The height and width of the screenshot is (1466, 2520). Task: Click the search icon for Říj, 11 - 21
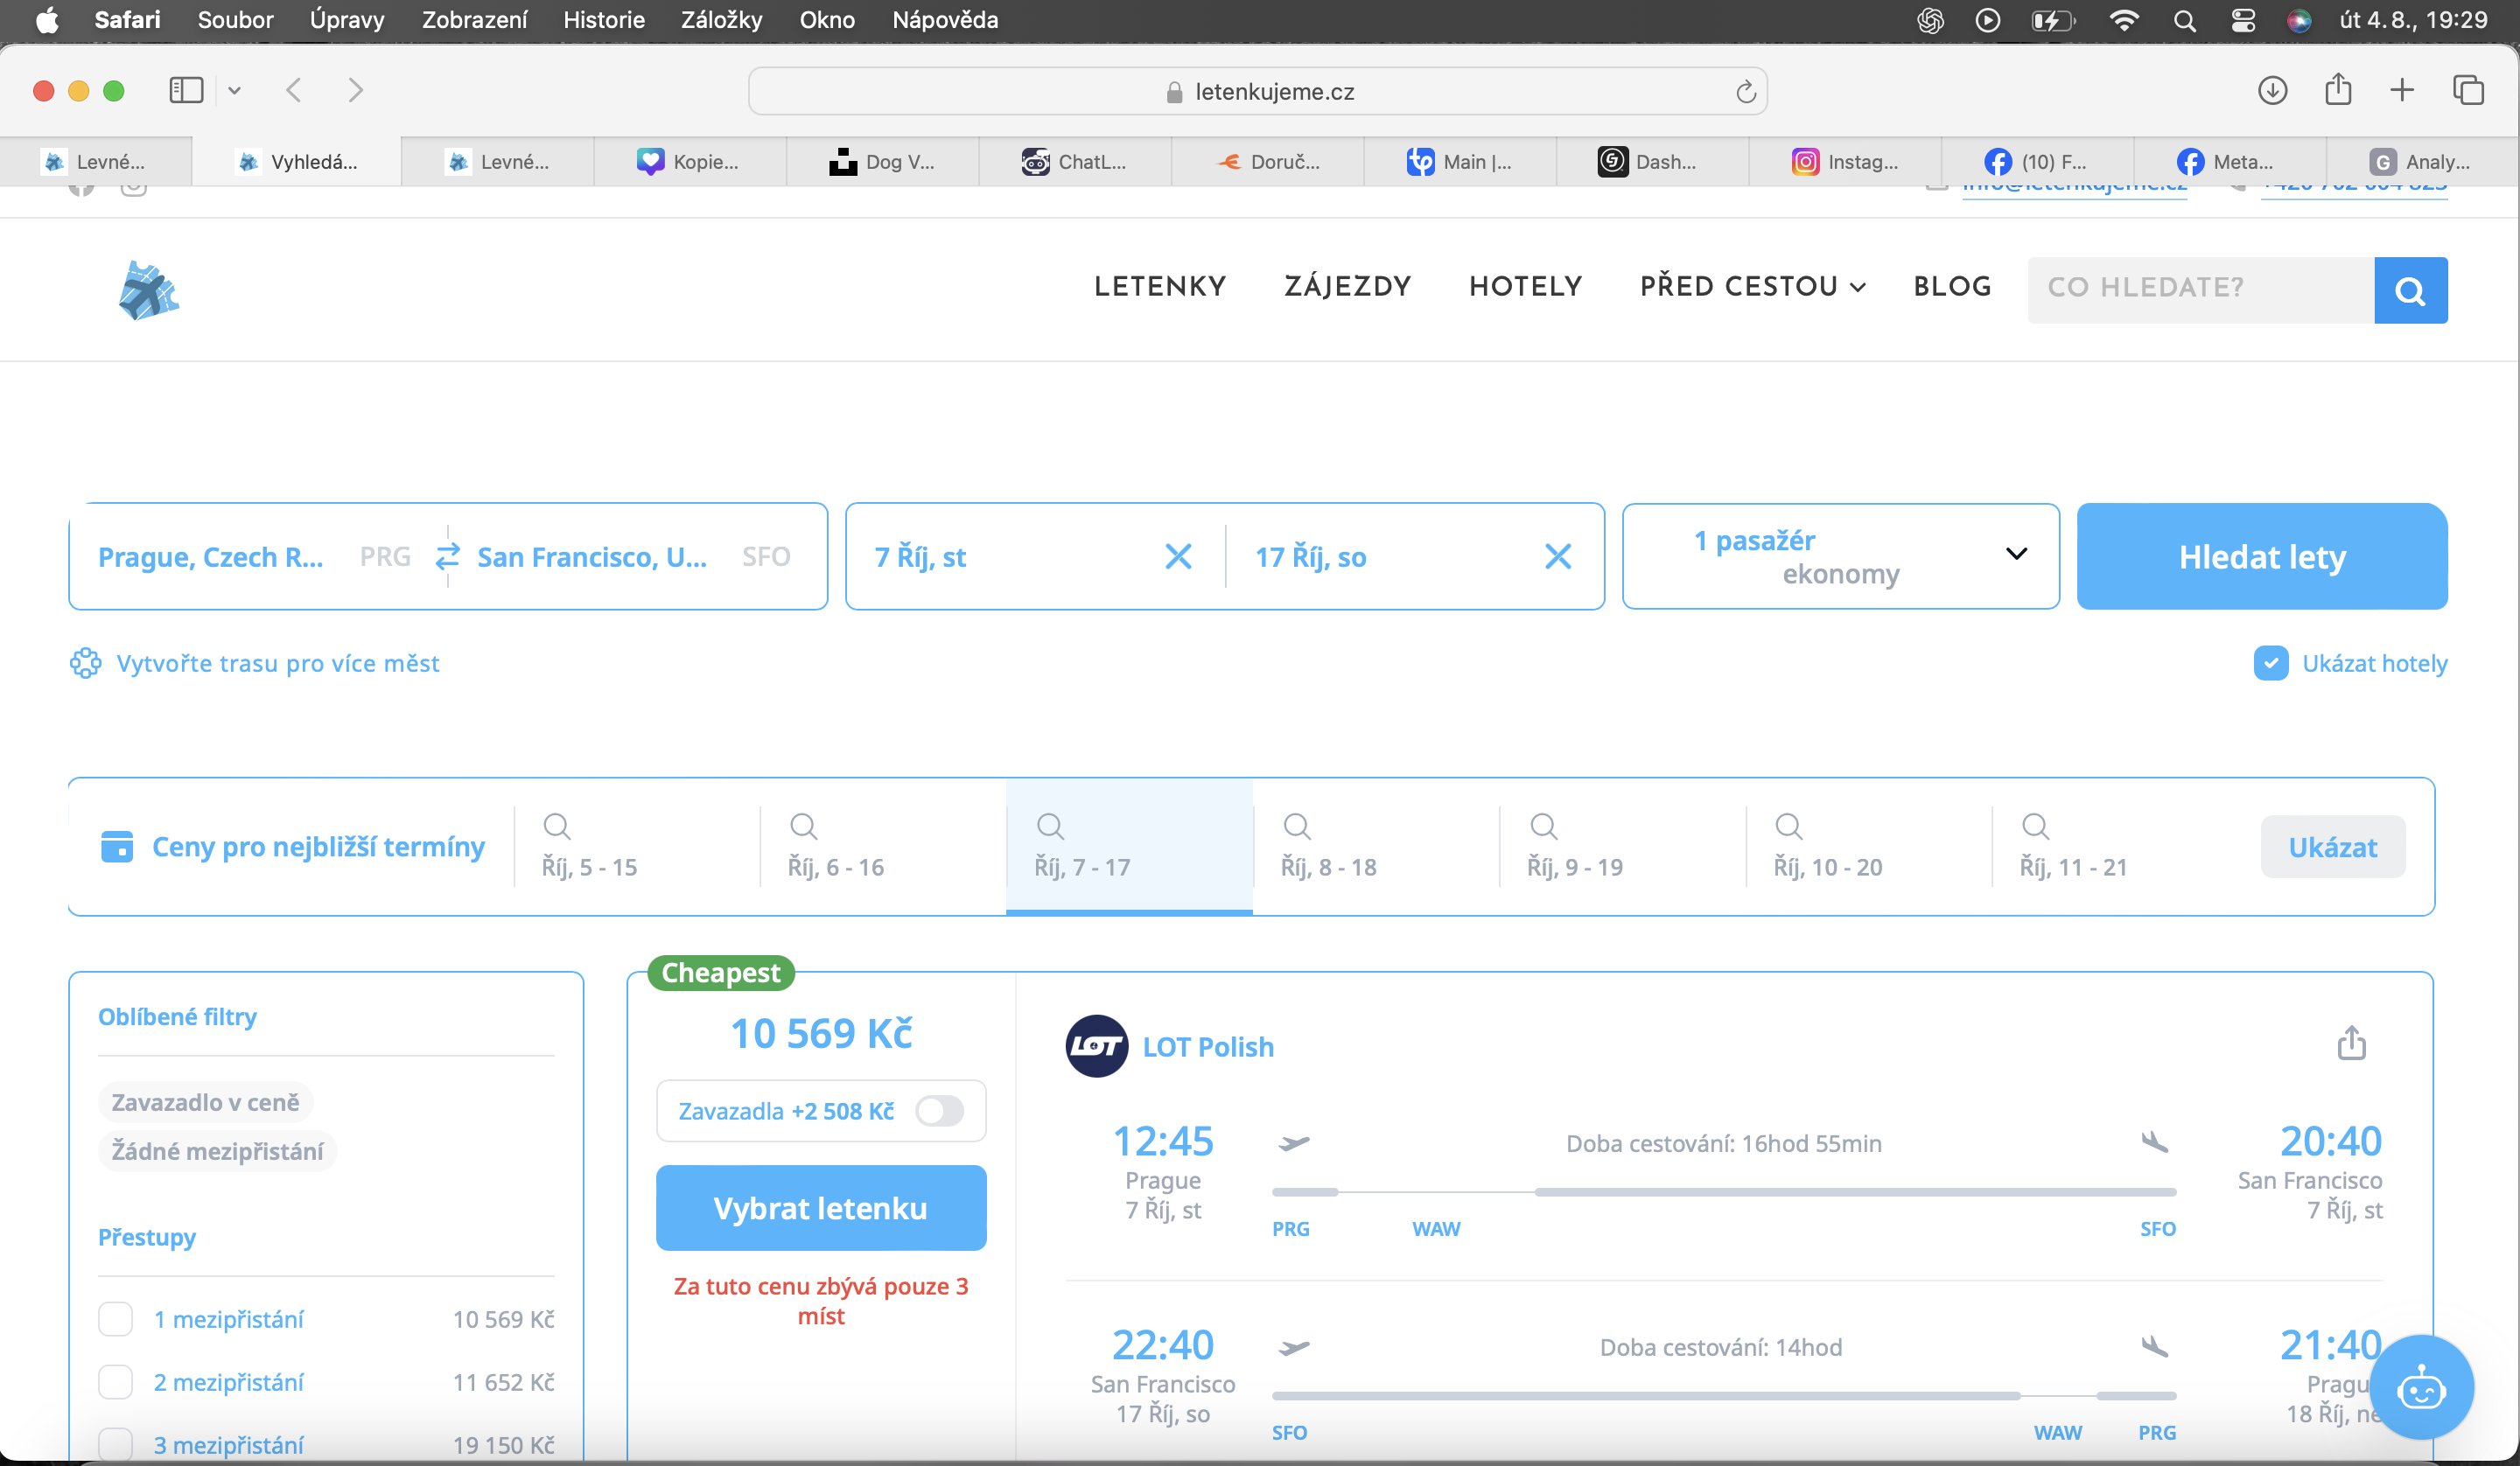point(2035,826)
